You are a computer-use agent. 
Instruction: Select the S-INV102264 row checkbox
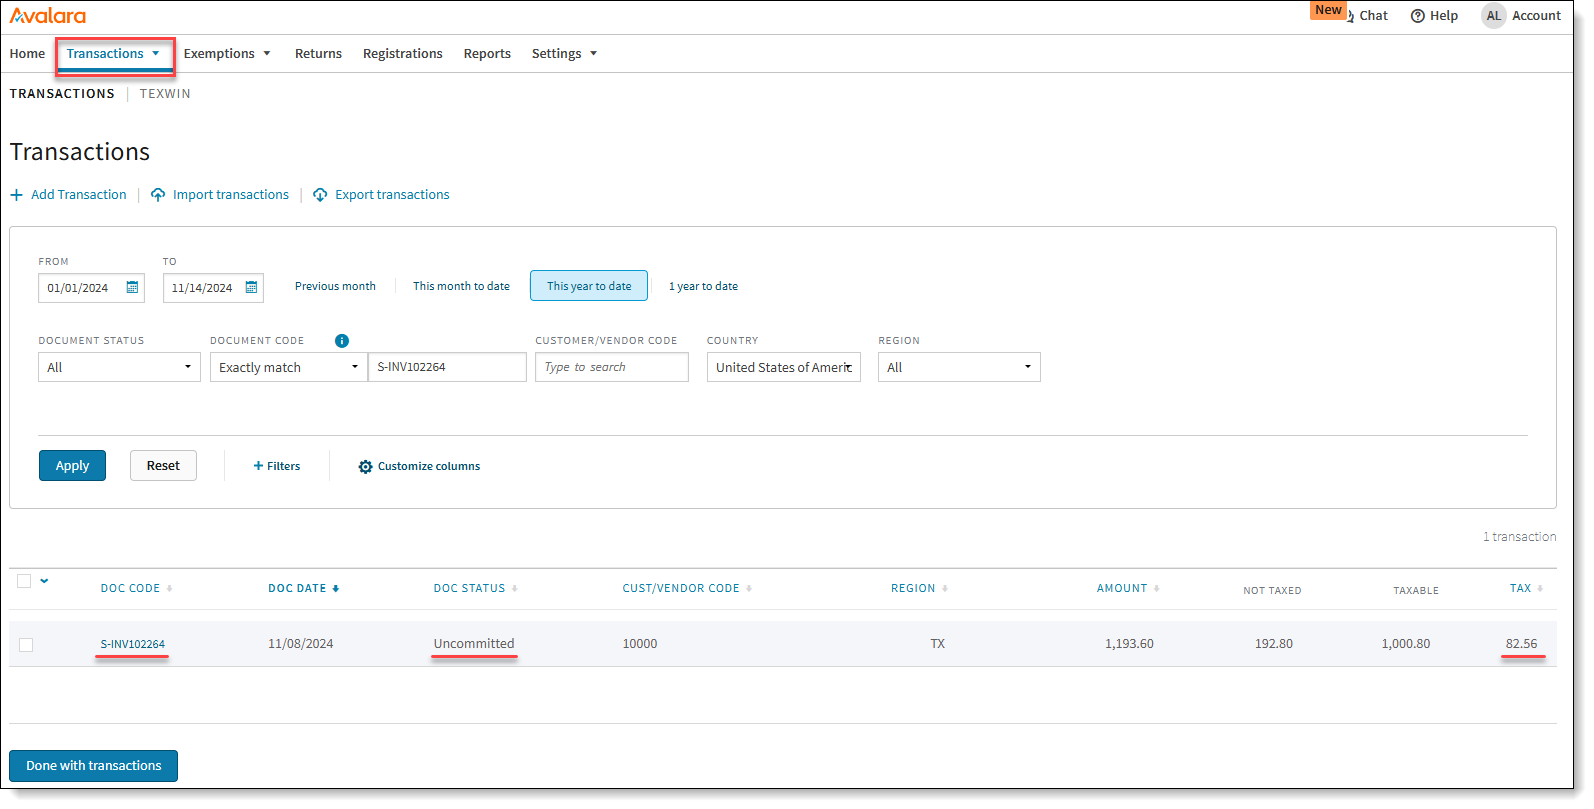(x=26, y=645)
